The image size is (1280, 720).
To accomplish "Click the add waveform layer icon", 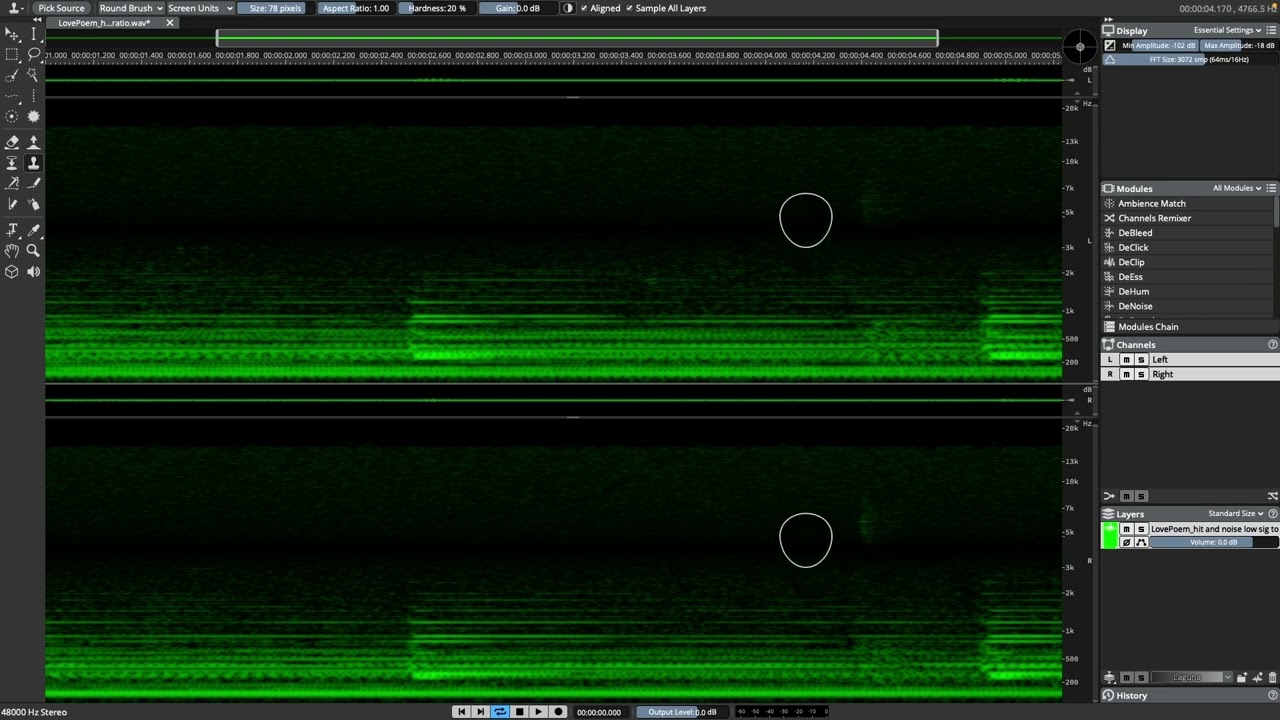I will coord(1256,677).
